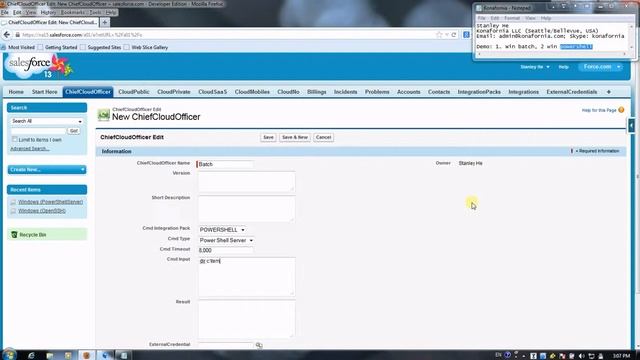Open the IntegrationPacks tab
This screenshot has width=640, height=360.
pyautogui.click(x=479, y=92)
